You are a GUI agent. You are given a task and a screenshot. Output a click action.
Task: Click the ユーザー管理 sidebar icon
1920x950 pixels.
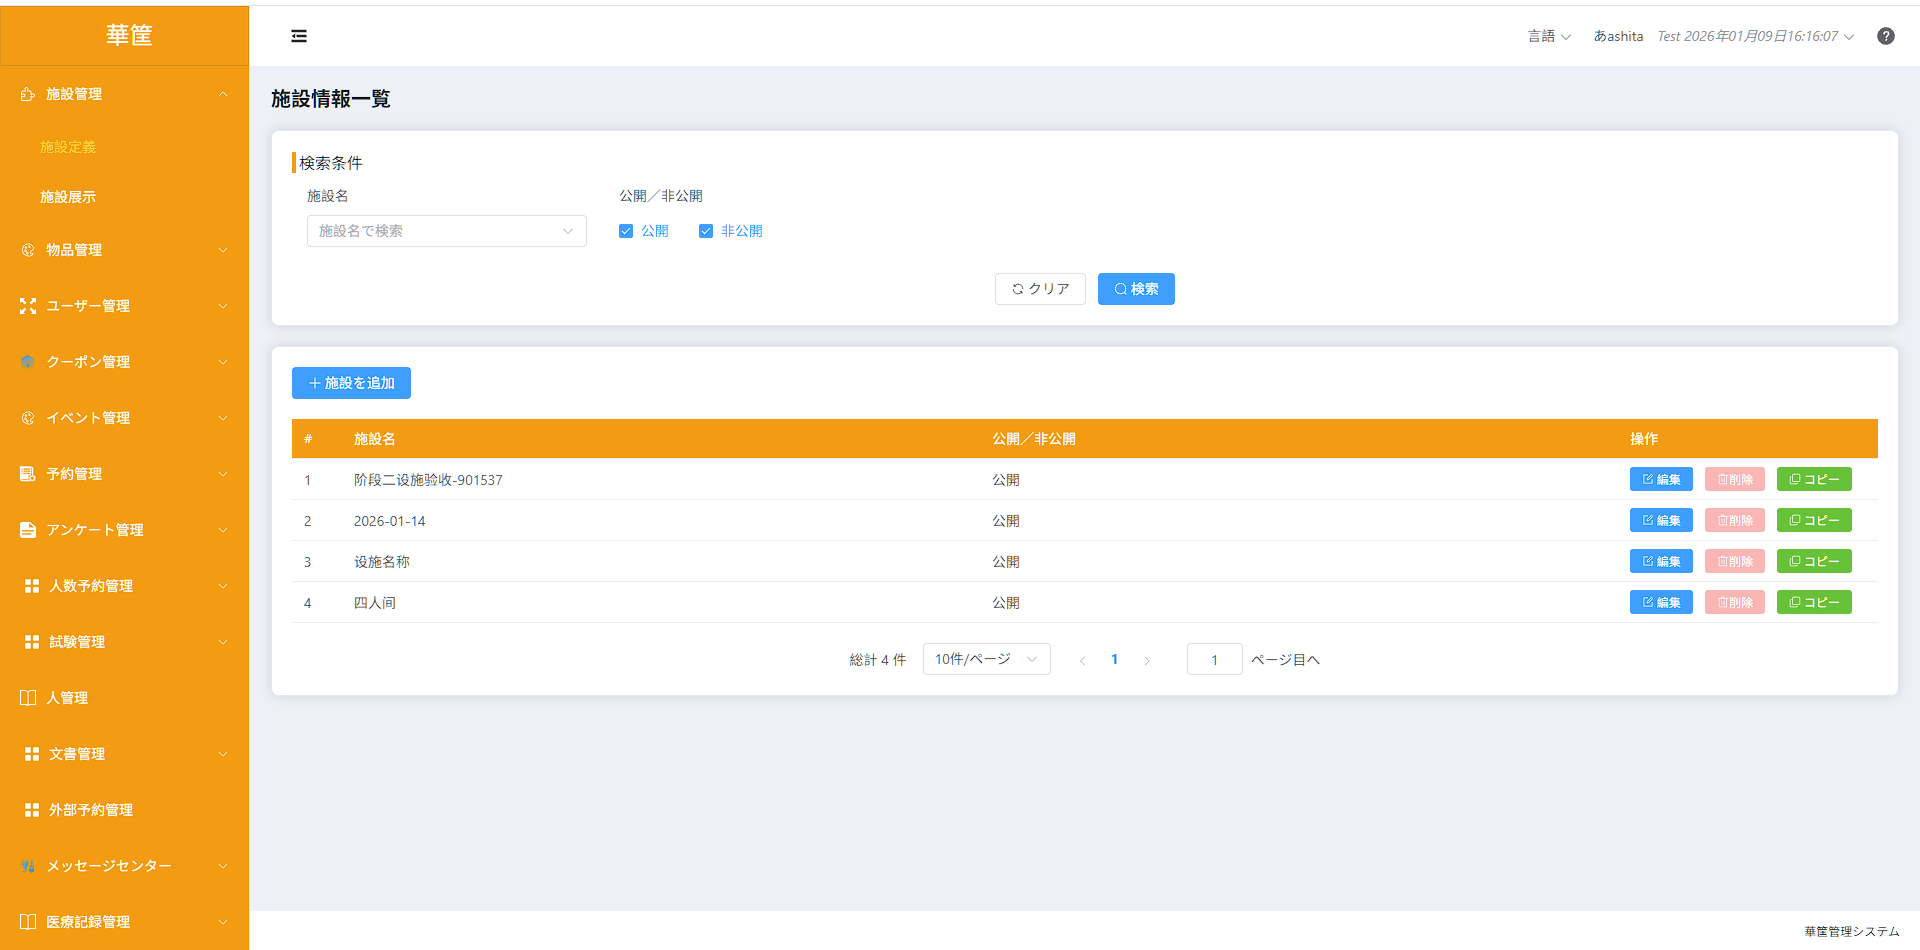coord(28,306)
